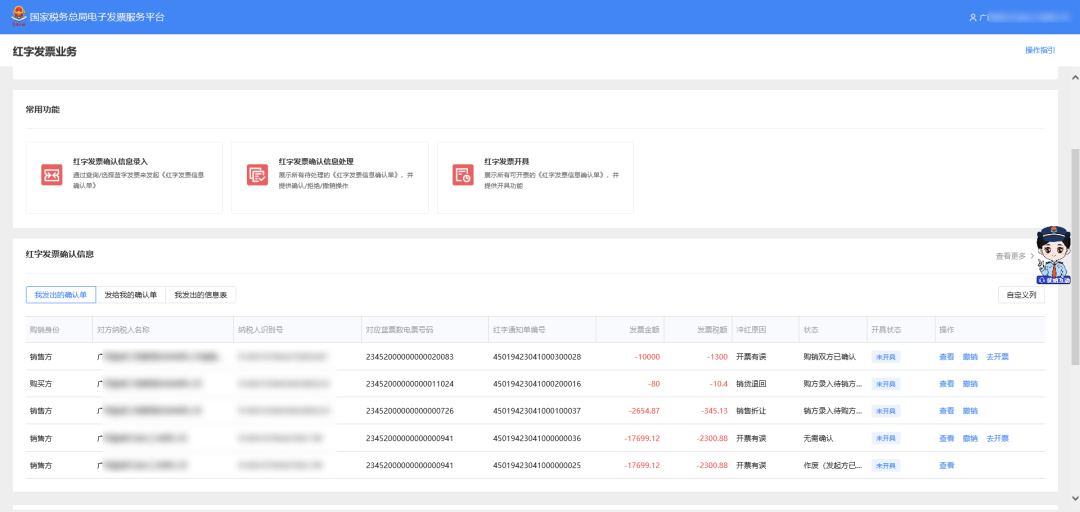Image resolution: width=1080 pixels, height=512 pixels.
Task: Click the 红字发票确认信息处理 card icon
Action: pos(258,175)
